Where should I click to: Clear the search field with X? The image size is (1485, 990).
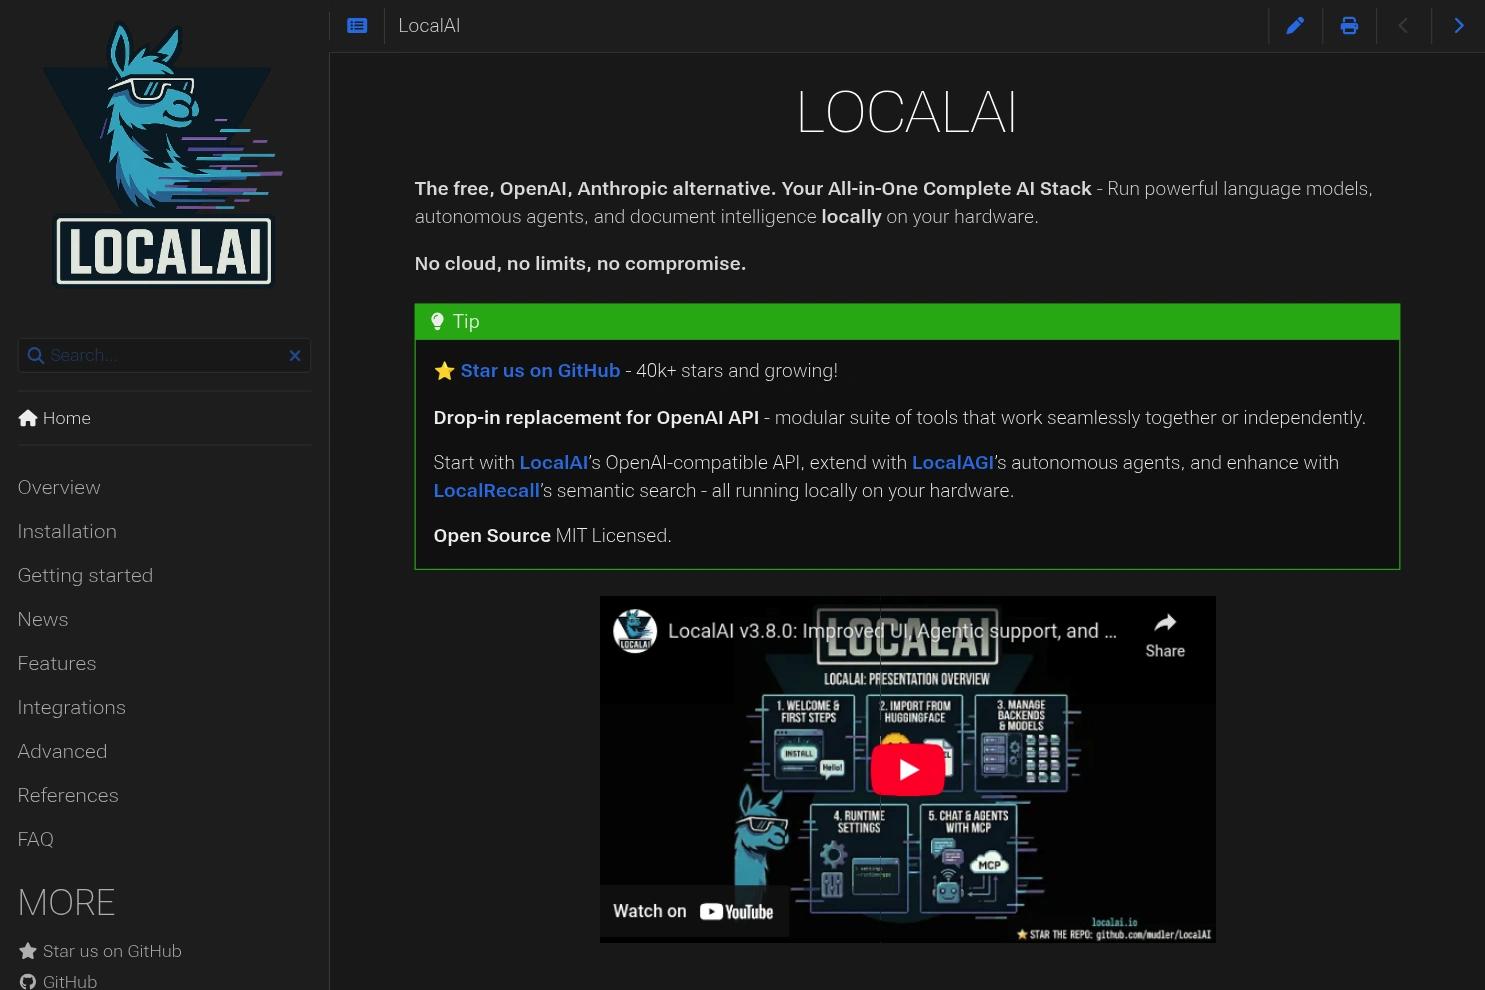point(295,356)
